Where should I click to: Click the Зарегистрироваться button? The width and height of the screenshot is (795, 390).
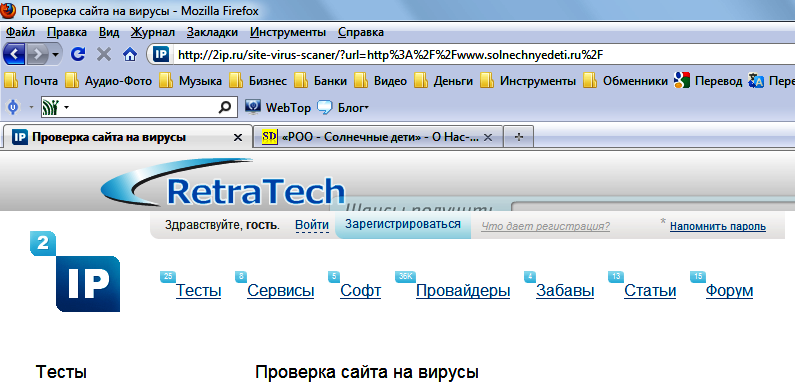tap(403, 224)
